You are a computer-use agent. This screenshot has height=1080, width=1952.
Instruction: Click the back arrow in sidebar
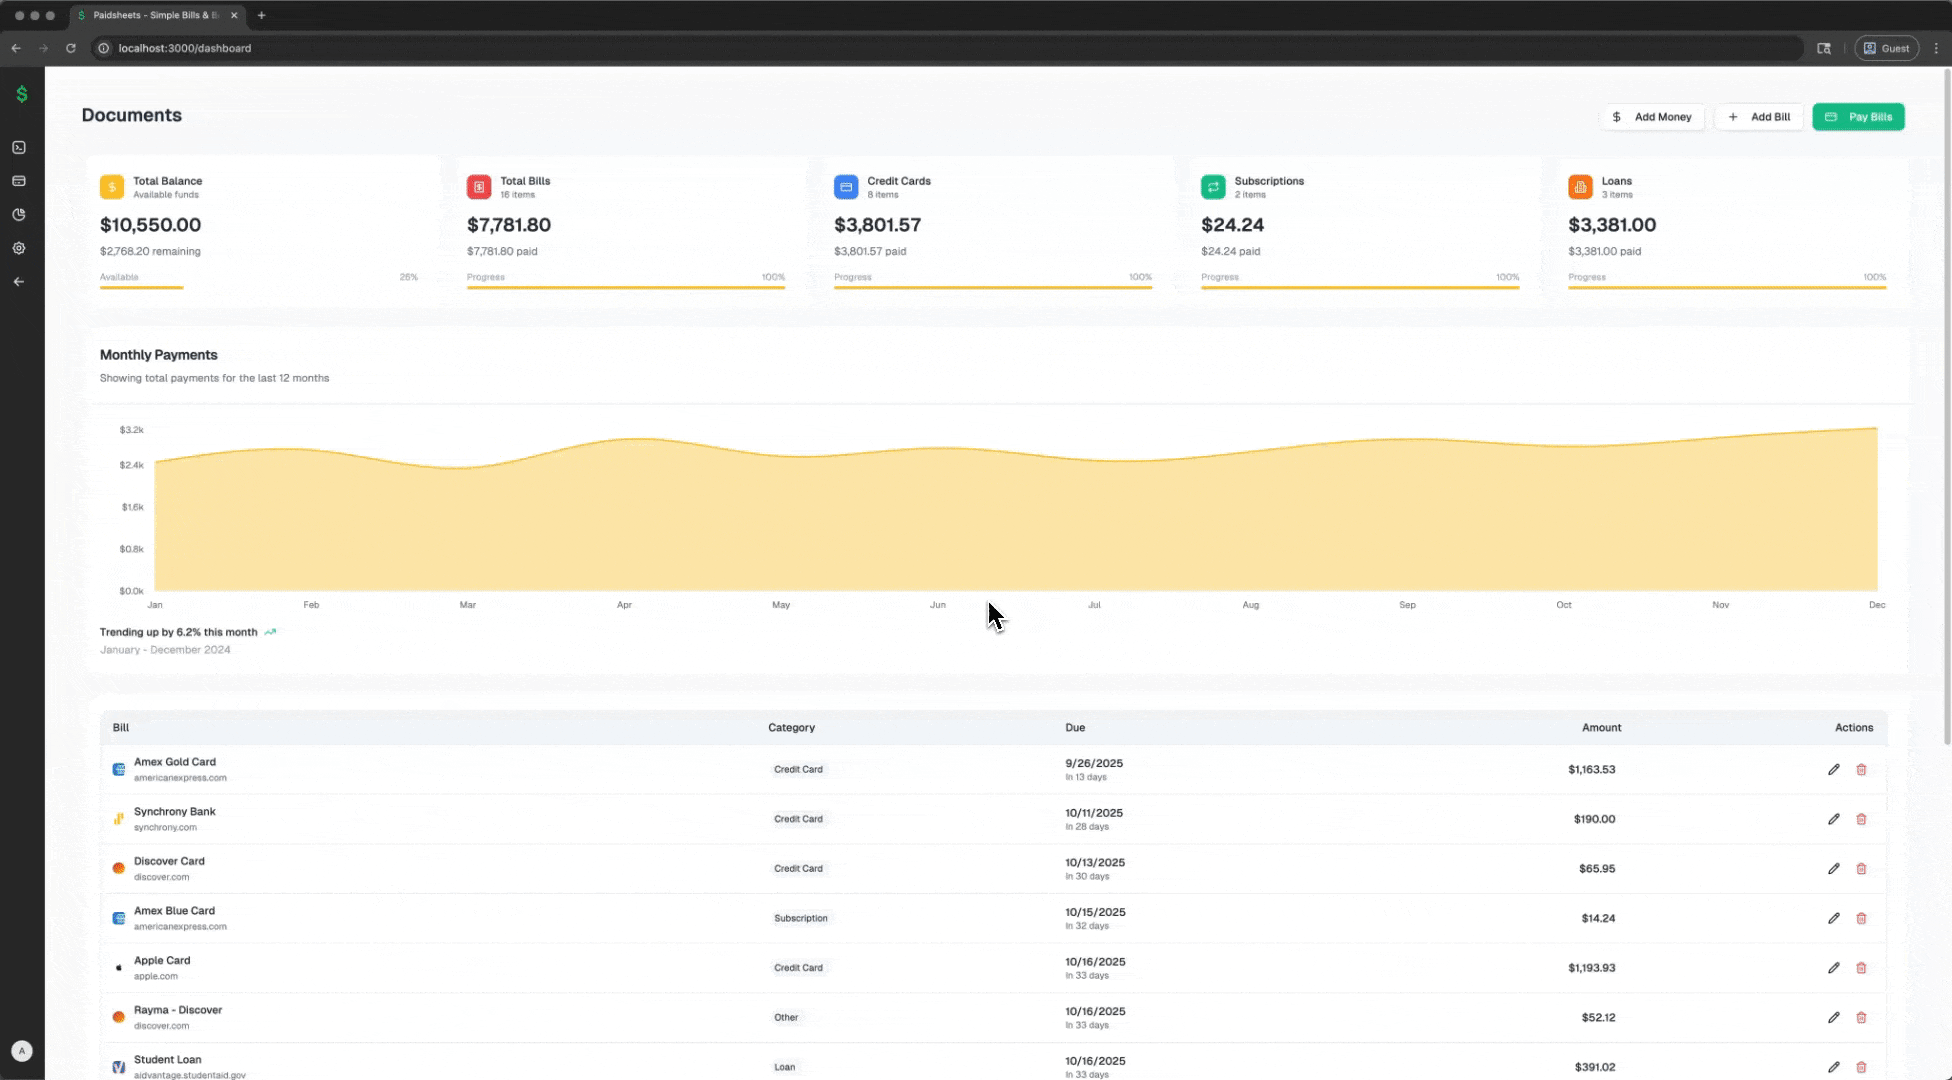tap(19, 282)
